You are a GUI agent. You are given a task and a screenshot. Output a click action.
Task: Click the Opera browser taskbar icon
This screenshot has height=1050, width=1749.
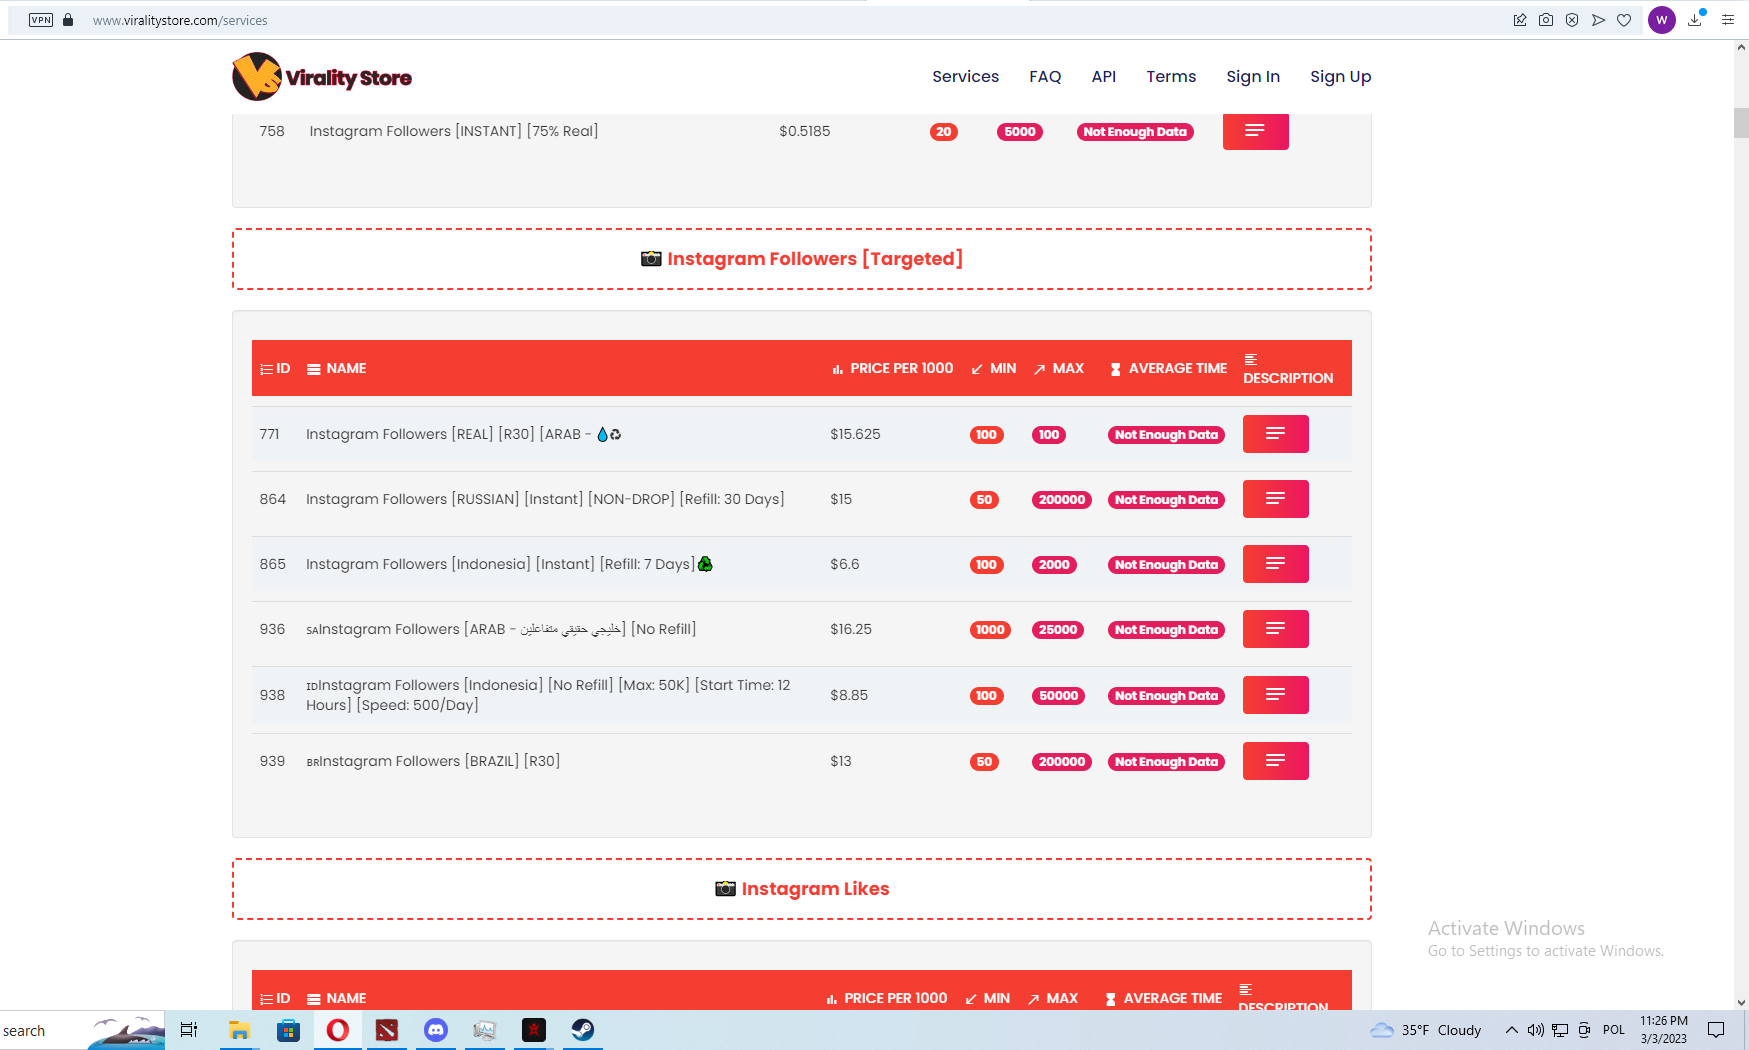click(338, 1030)
